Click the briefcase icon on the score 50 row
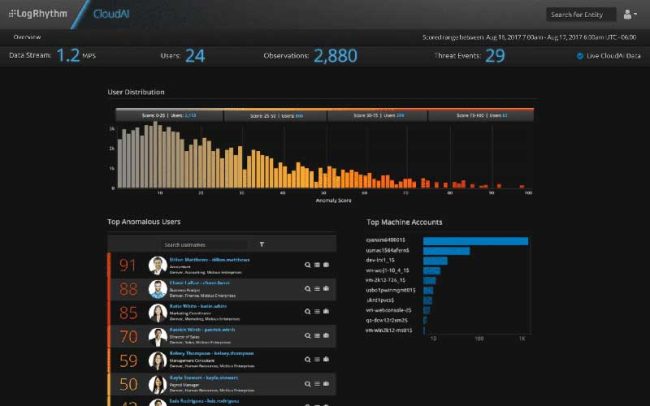Image resolution: width=650 pixels, height=406 pixels. [325, 385]
